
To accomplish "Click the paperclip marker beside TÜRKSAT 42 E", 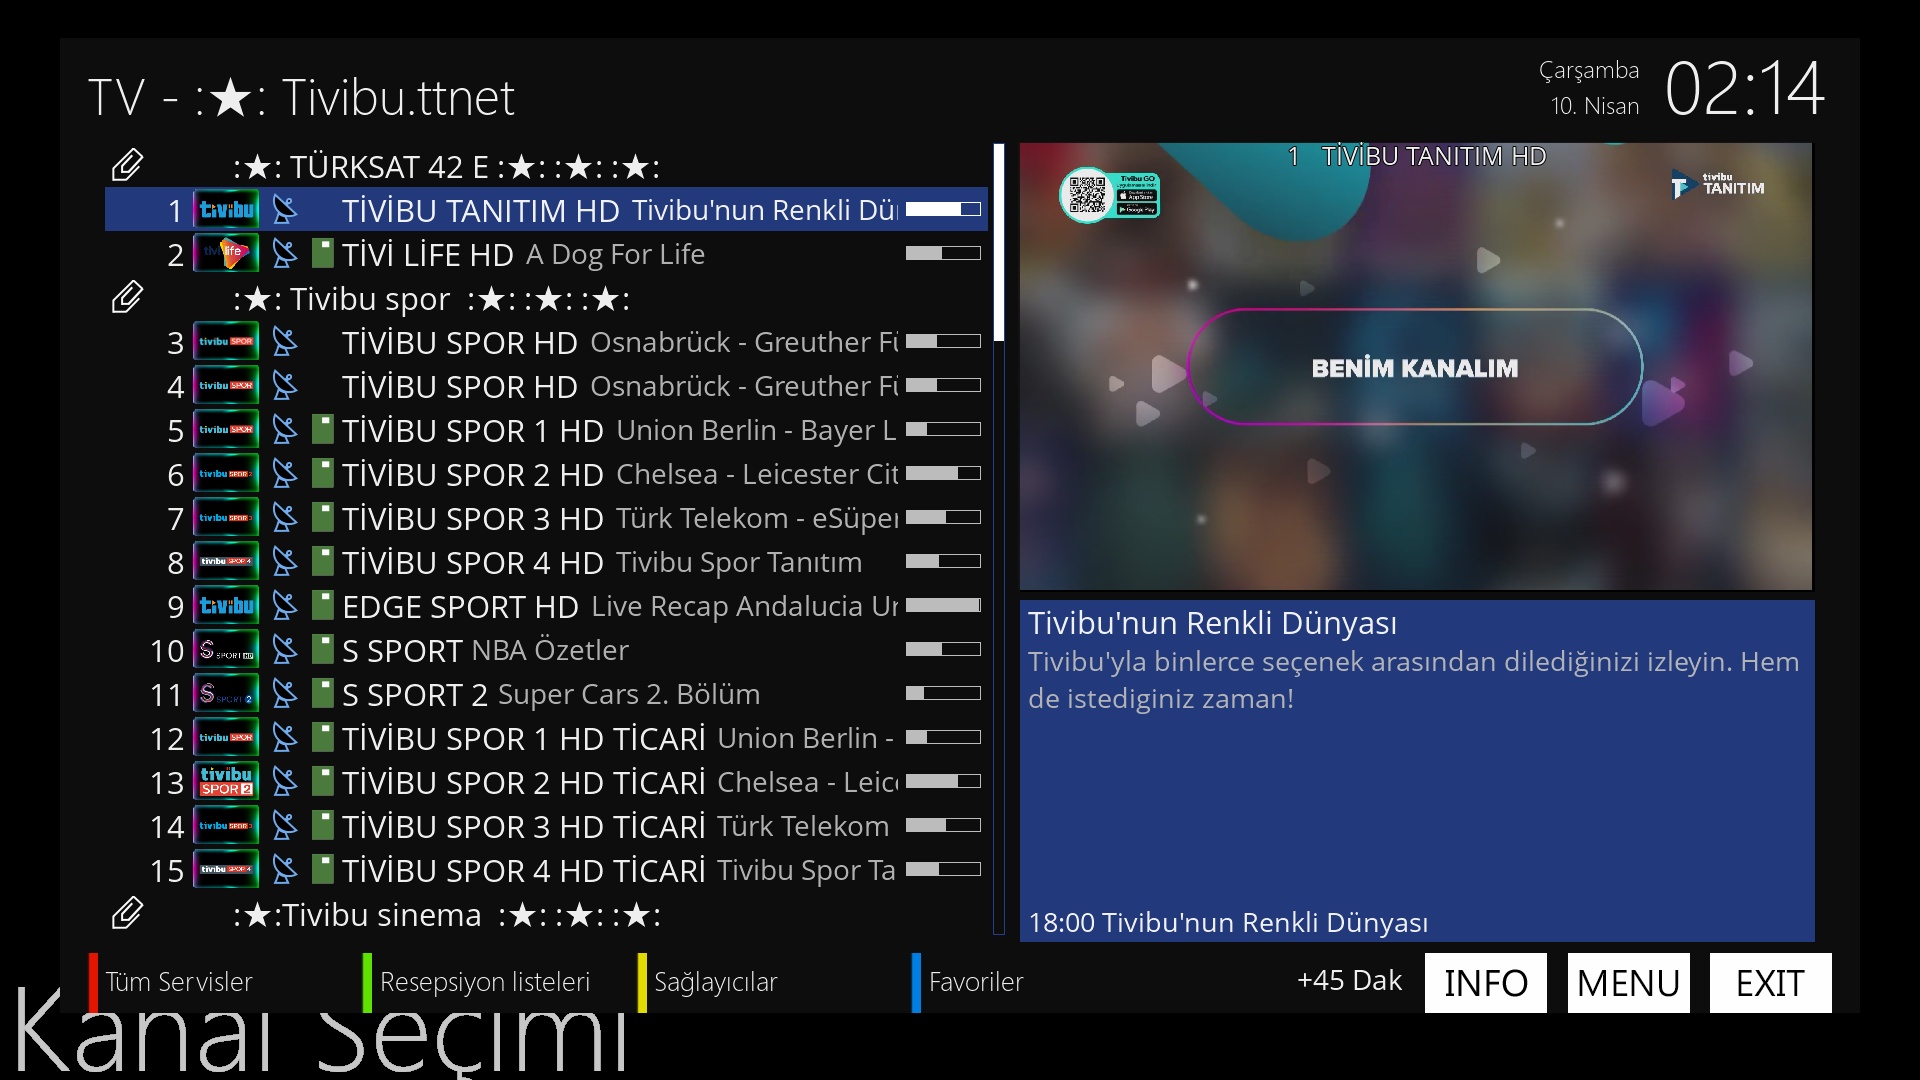I will (127, 165).
